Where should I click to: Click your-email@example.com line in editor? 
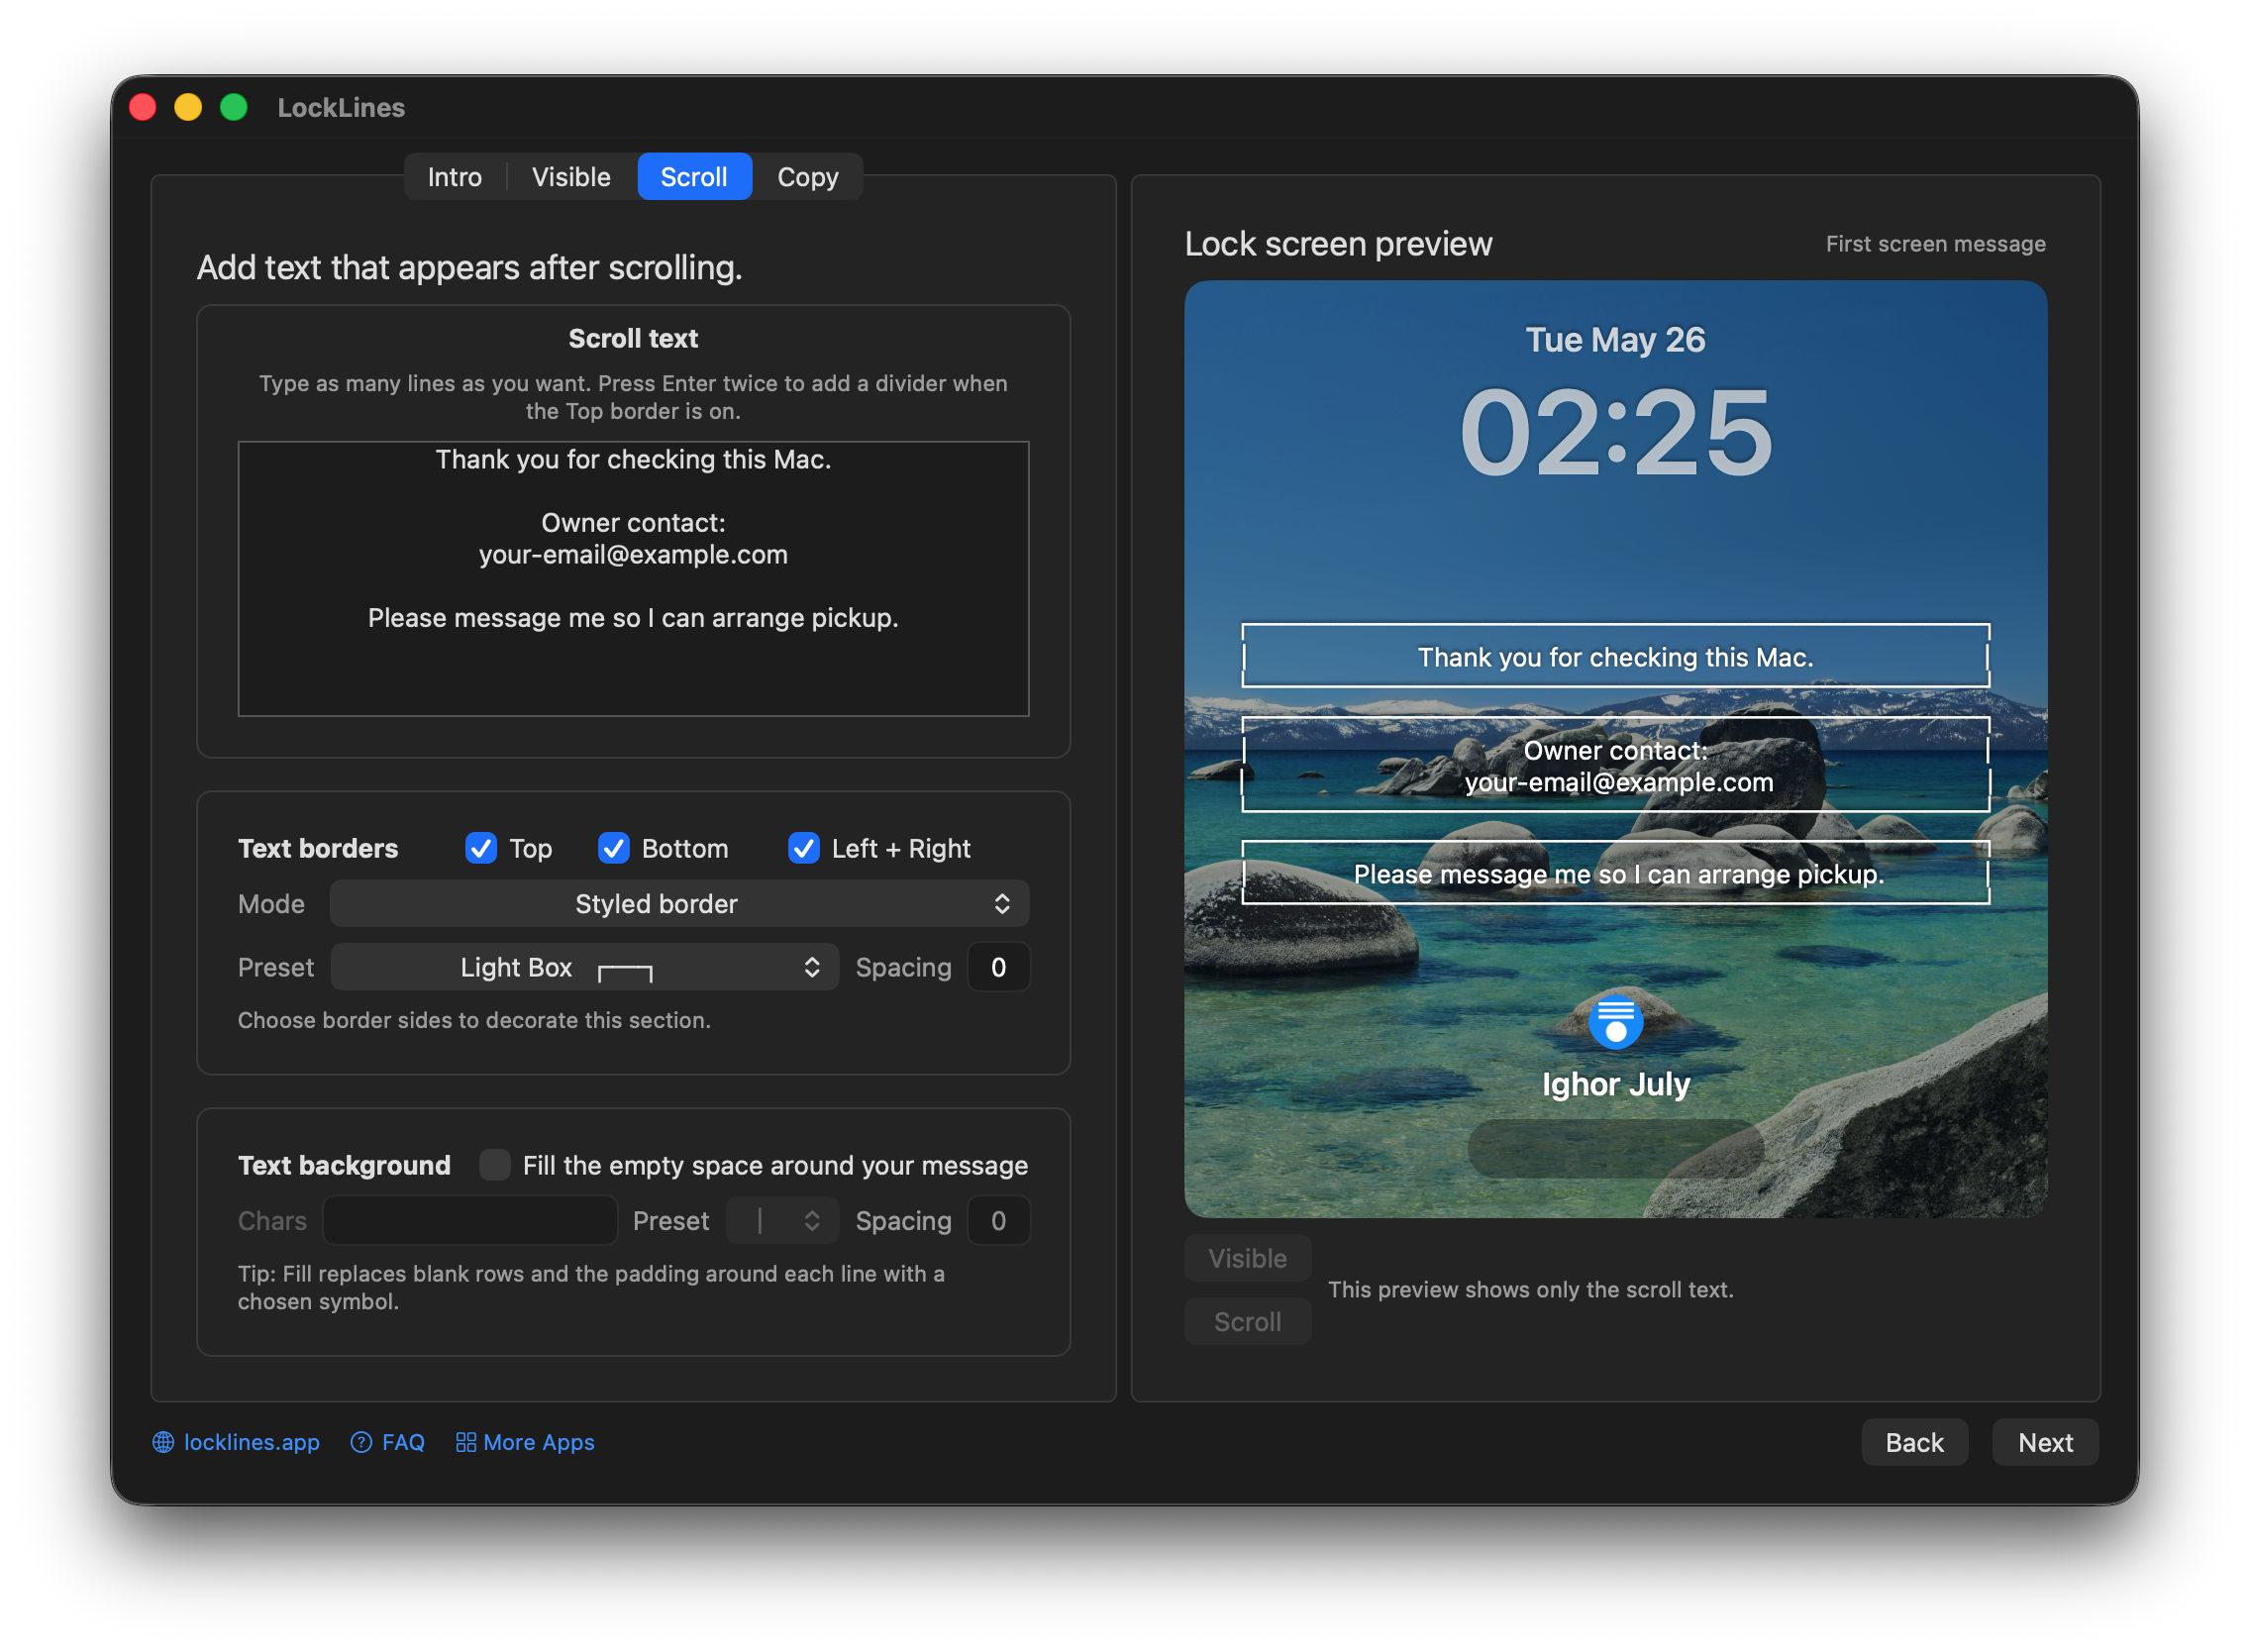tap(633, 555)
